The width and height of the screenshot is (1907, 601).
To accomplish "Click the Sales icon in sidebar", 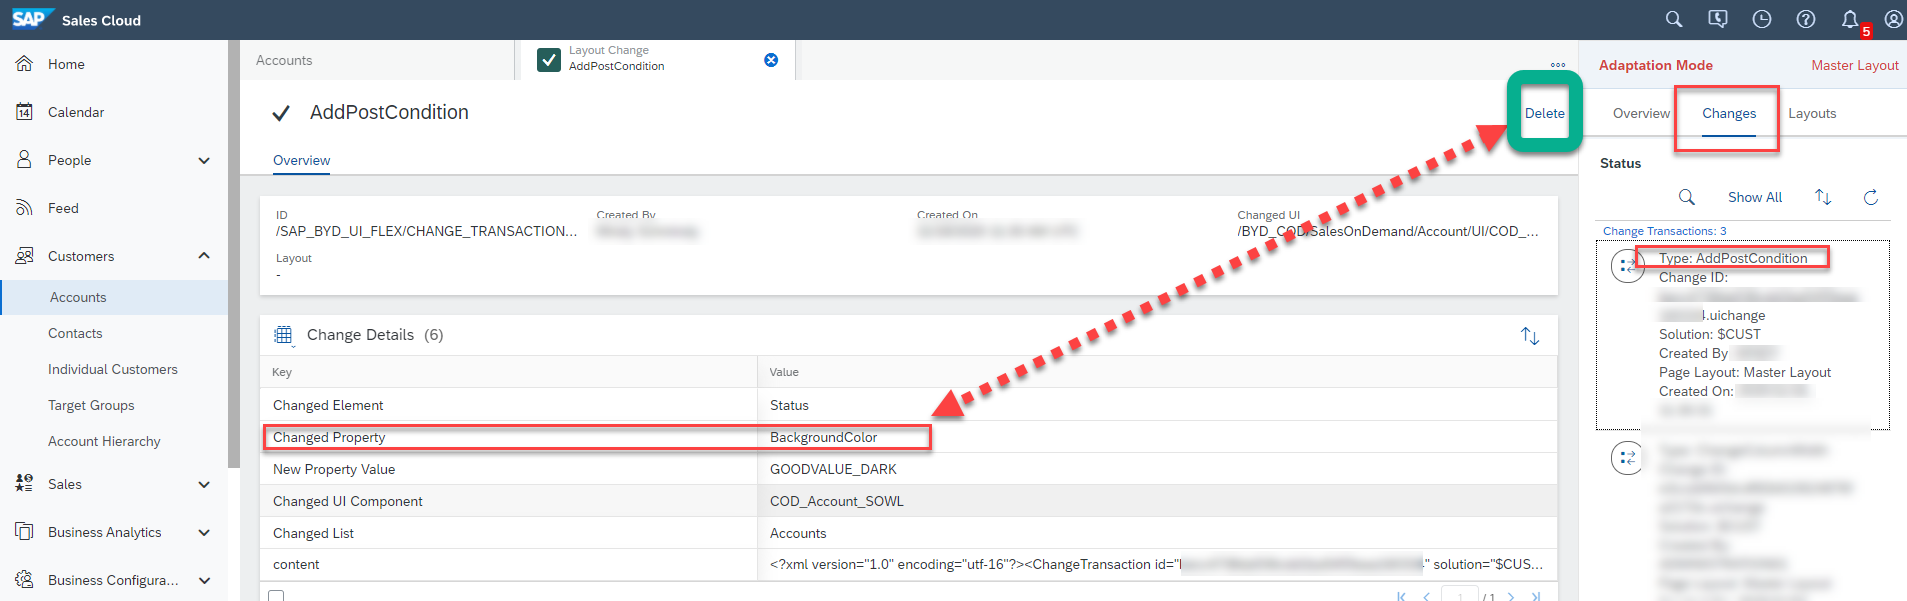I will pyautogui.click(x=25, y=484).
